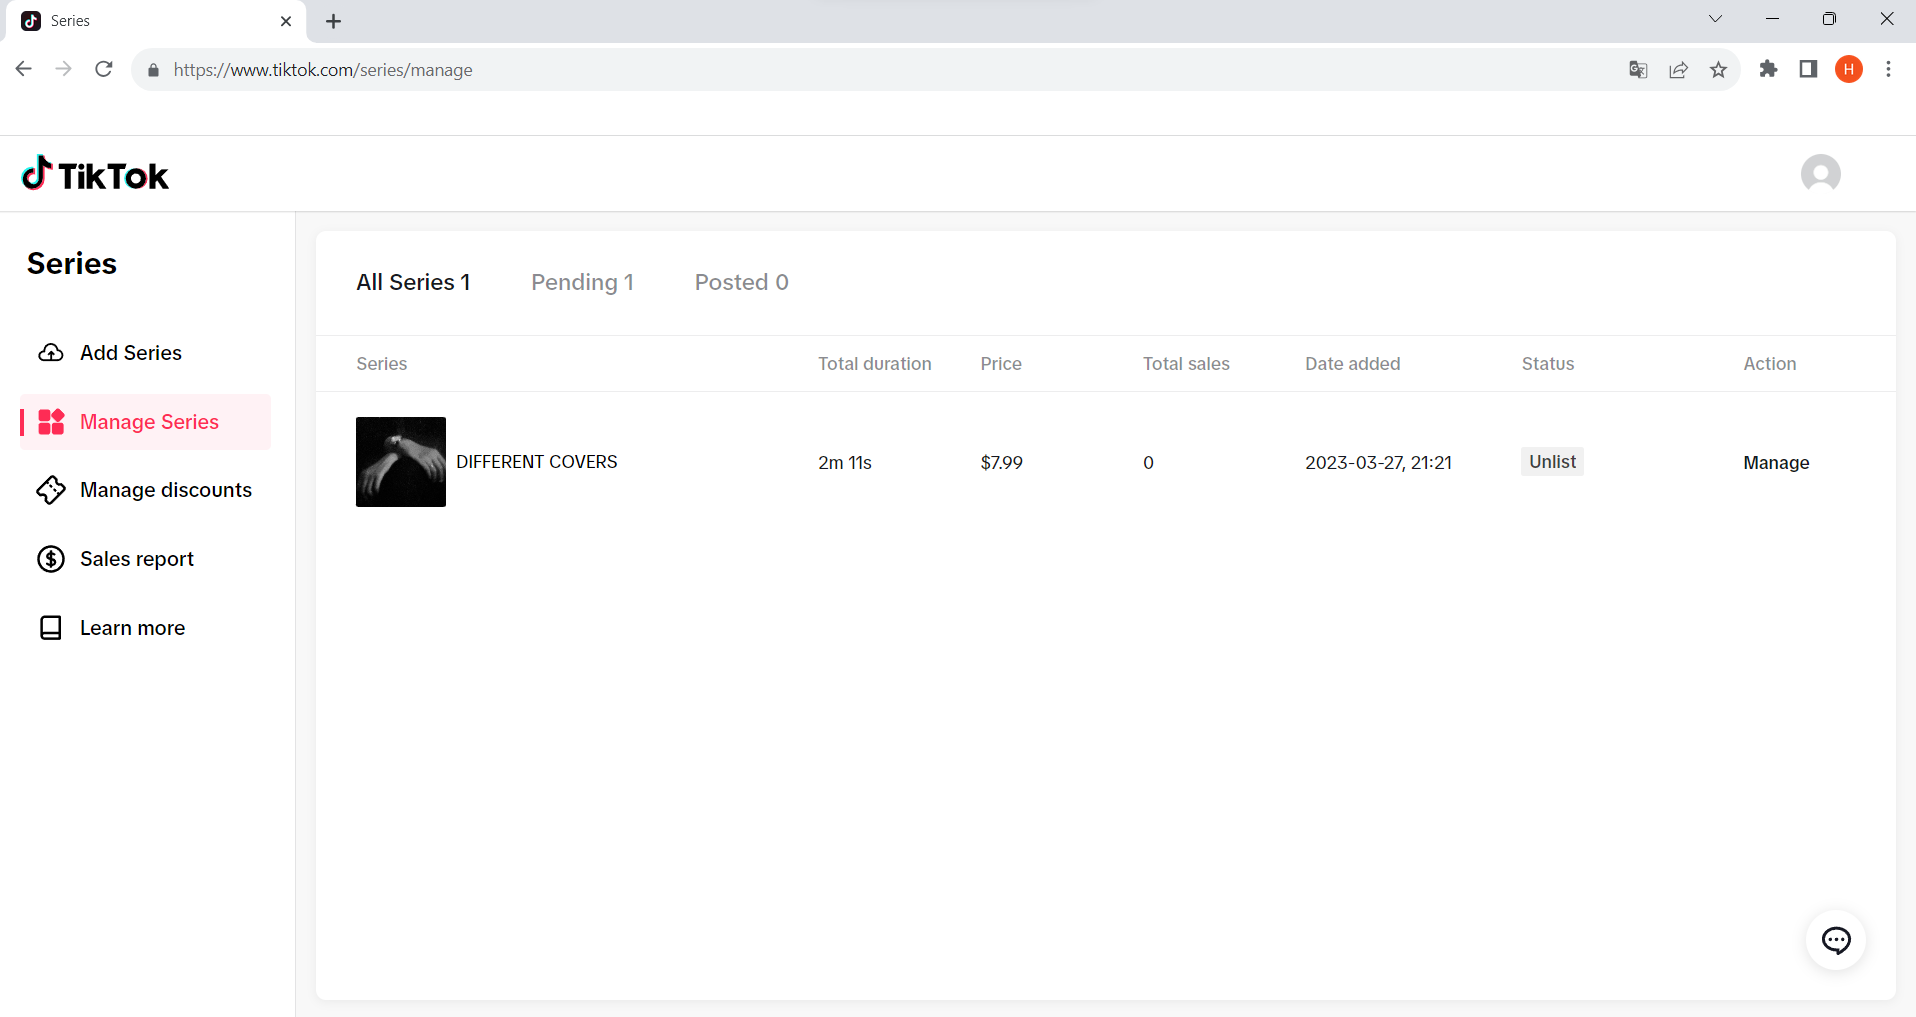Click the Price column header
The height and width of the screenshot is (1017, 1916).
(x=1001, y=364)
